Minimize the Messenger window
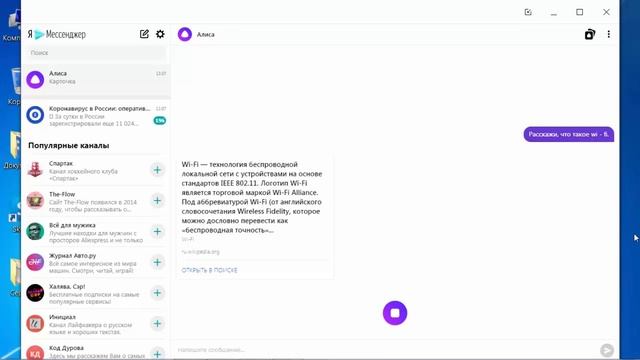Image resolution: width=640 pixels, height=360 pixels. click(x=554, y=13)
